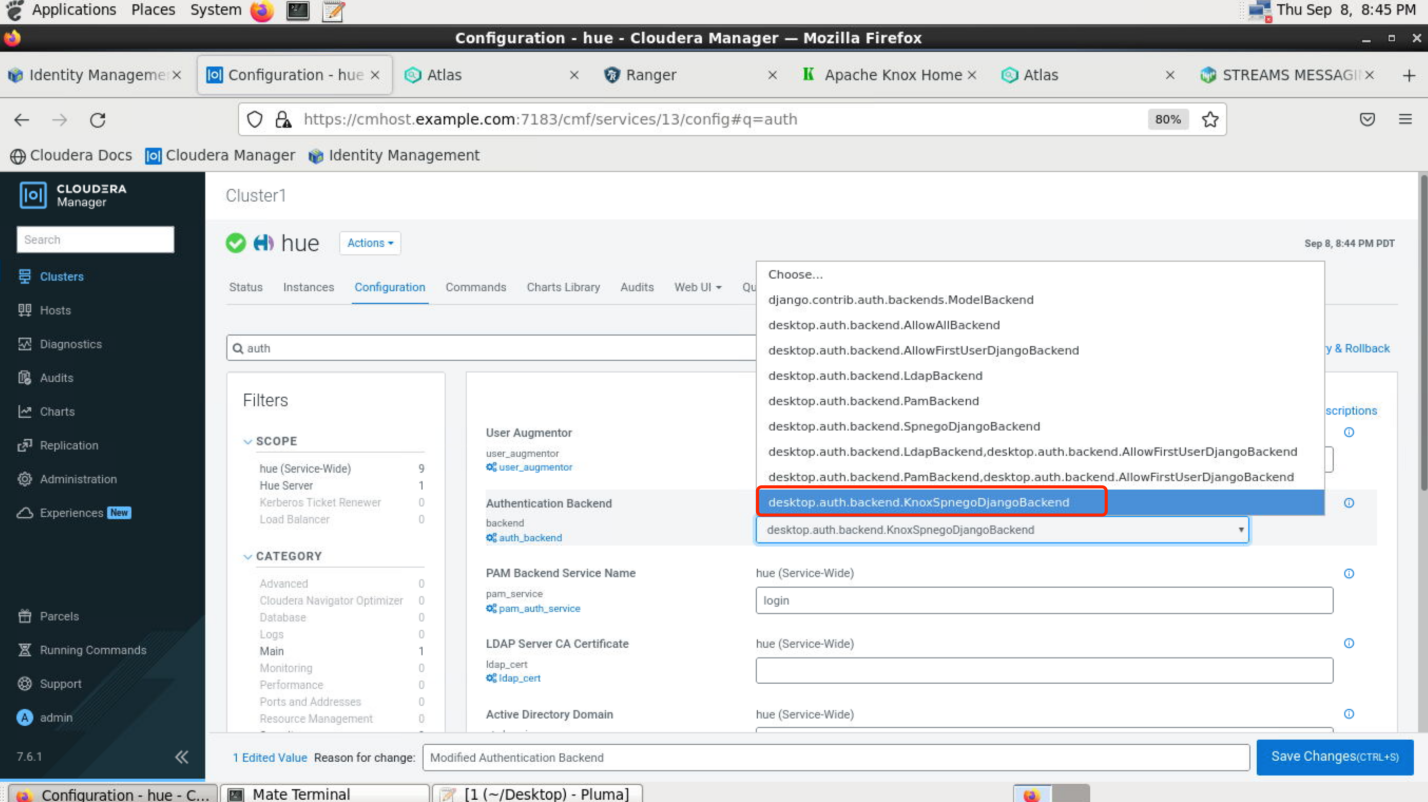Open Replication in the sidebar

(58, 446)
